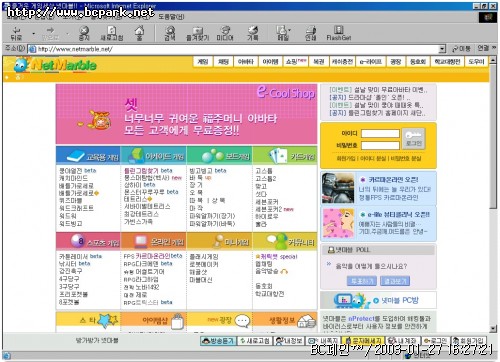Click the 내정보 button in bottom bar
500x362 pixels.
pyautogui.click(x=289, y=341)
